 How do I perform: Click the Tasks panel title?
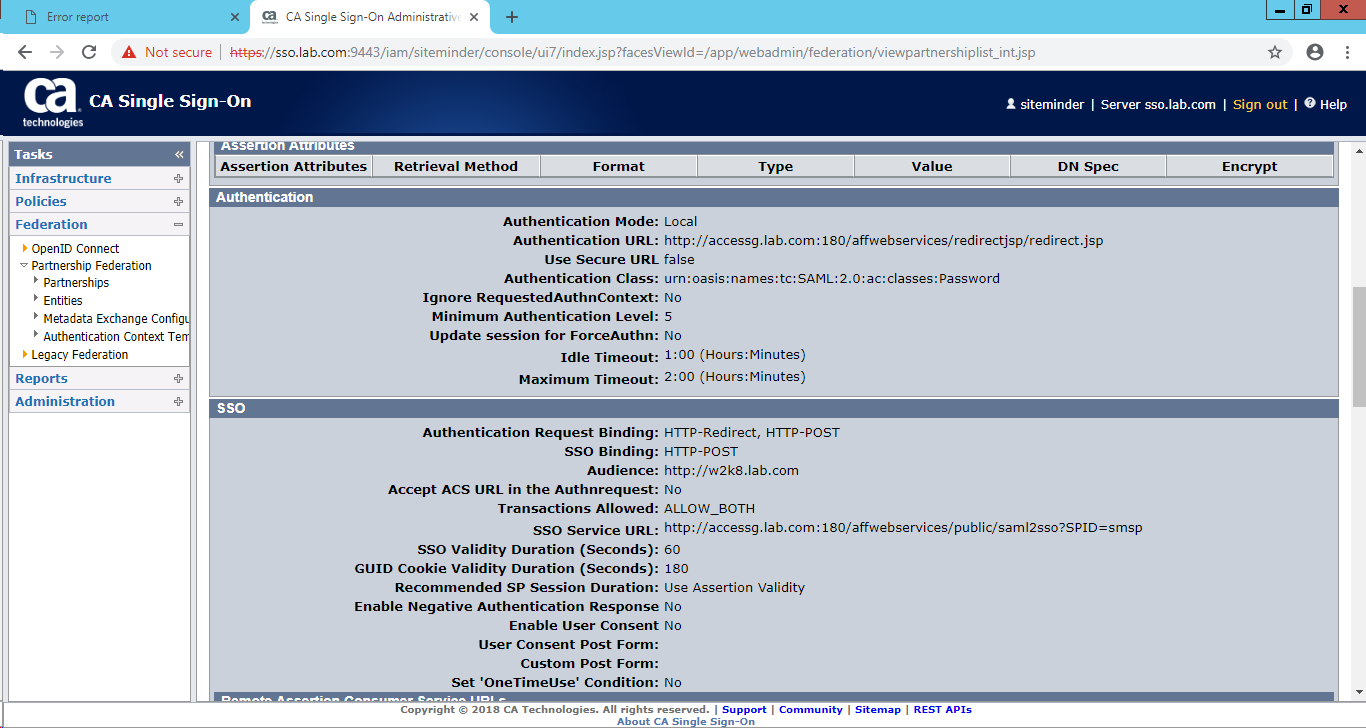click(x=33, y=154)
